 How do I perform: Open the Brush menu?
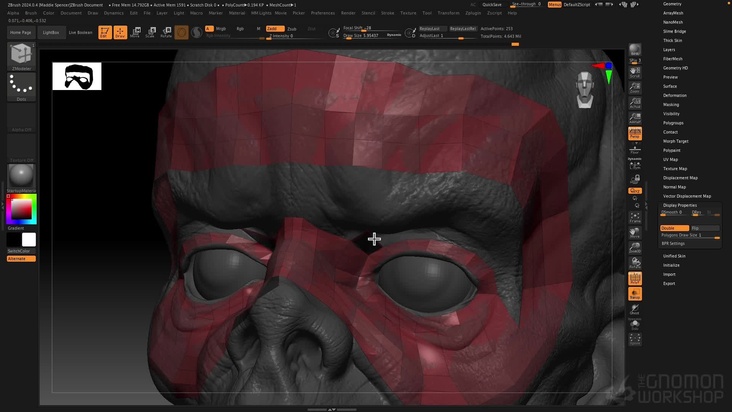point(31,13)
